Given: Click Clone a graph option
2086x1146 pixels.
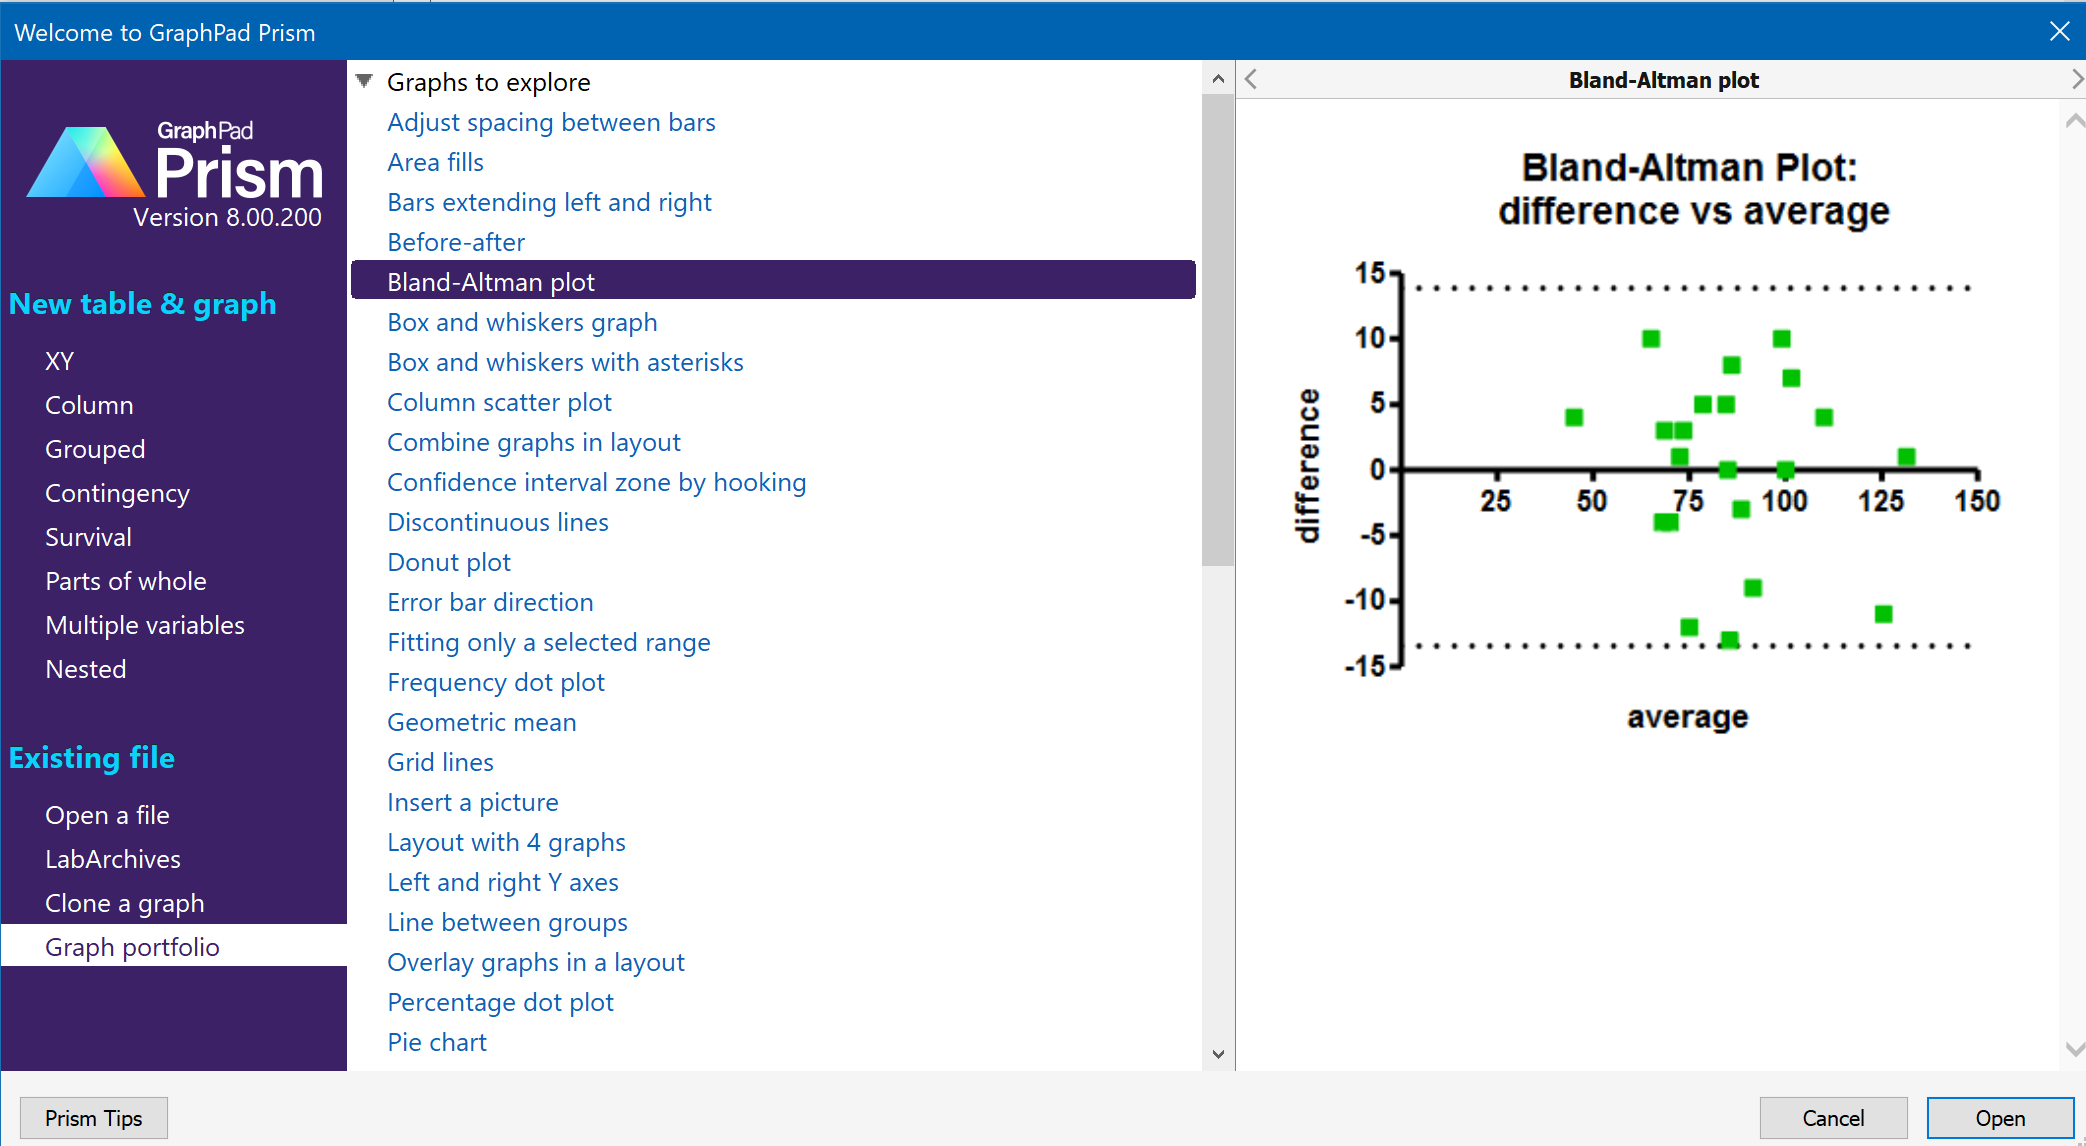Looking at the screenshot, I should click(x=124, y=902).
